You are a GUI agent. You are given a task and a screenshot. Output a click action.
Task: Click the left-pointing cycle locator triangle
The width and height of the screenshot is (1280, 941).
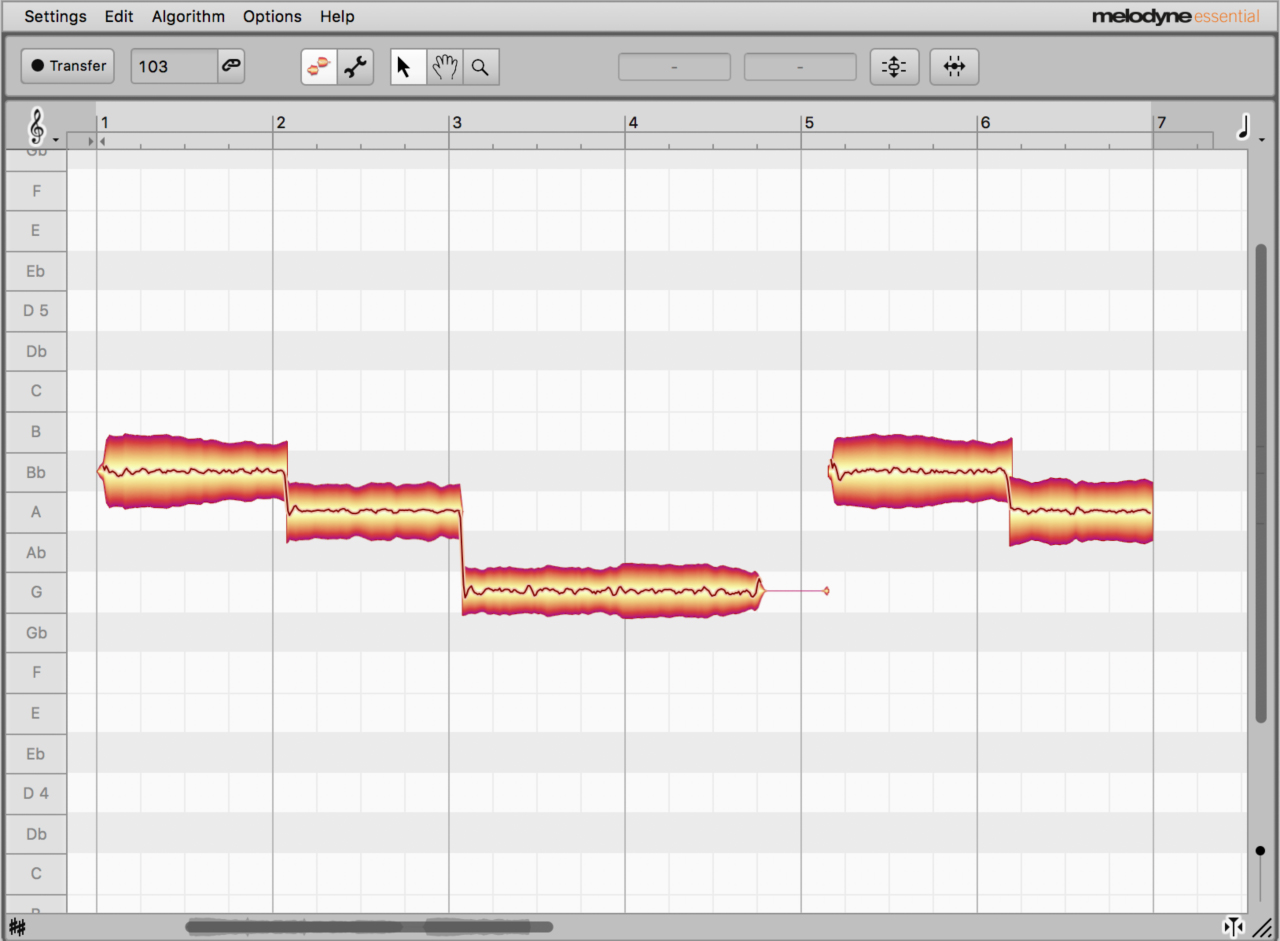102,142
